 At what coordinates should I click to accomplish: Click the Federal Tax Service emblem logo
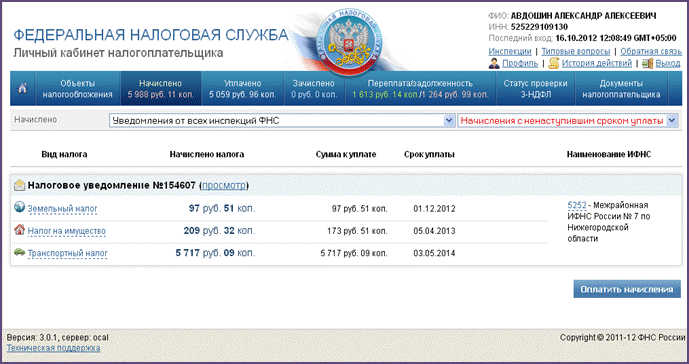coord(349,42)
